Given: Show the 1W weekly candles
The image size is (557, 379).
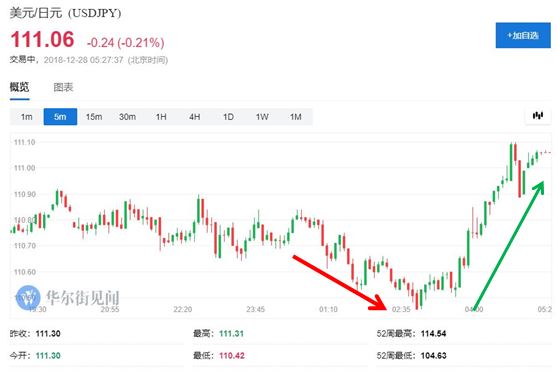Looking at the screenshot, I should point(262,117).
